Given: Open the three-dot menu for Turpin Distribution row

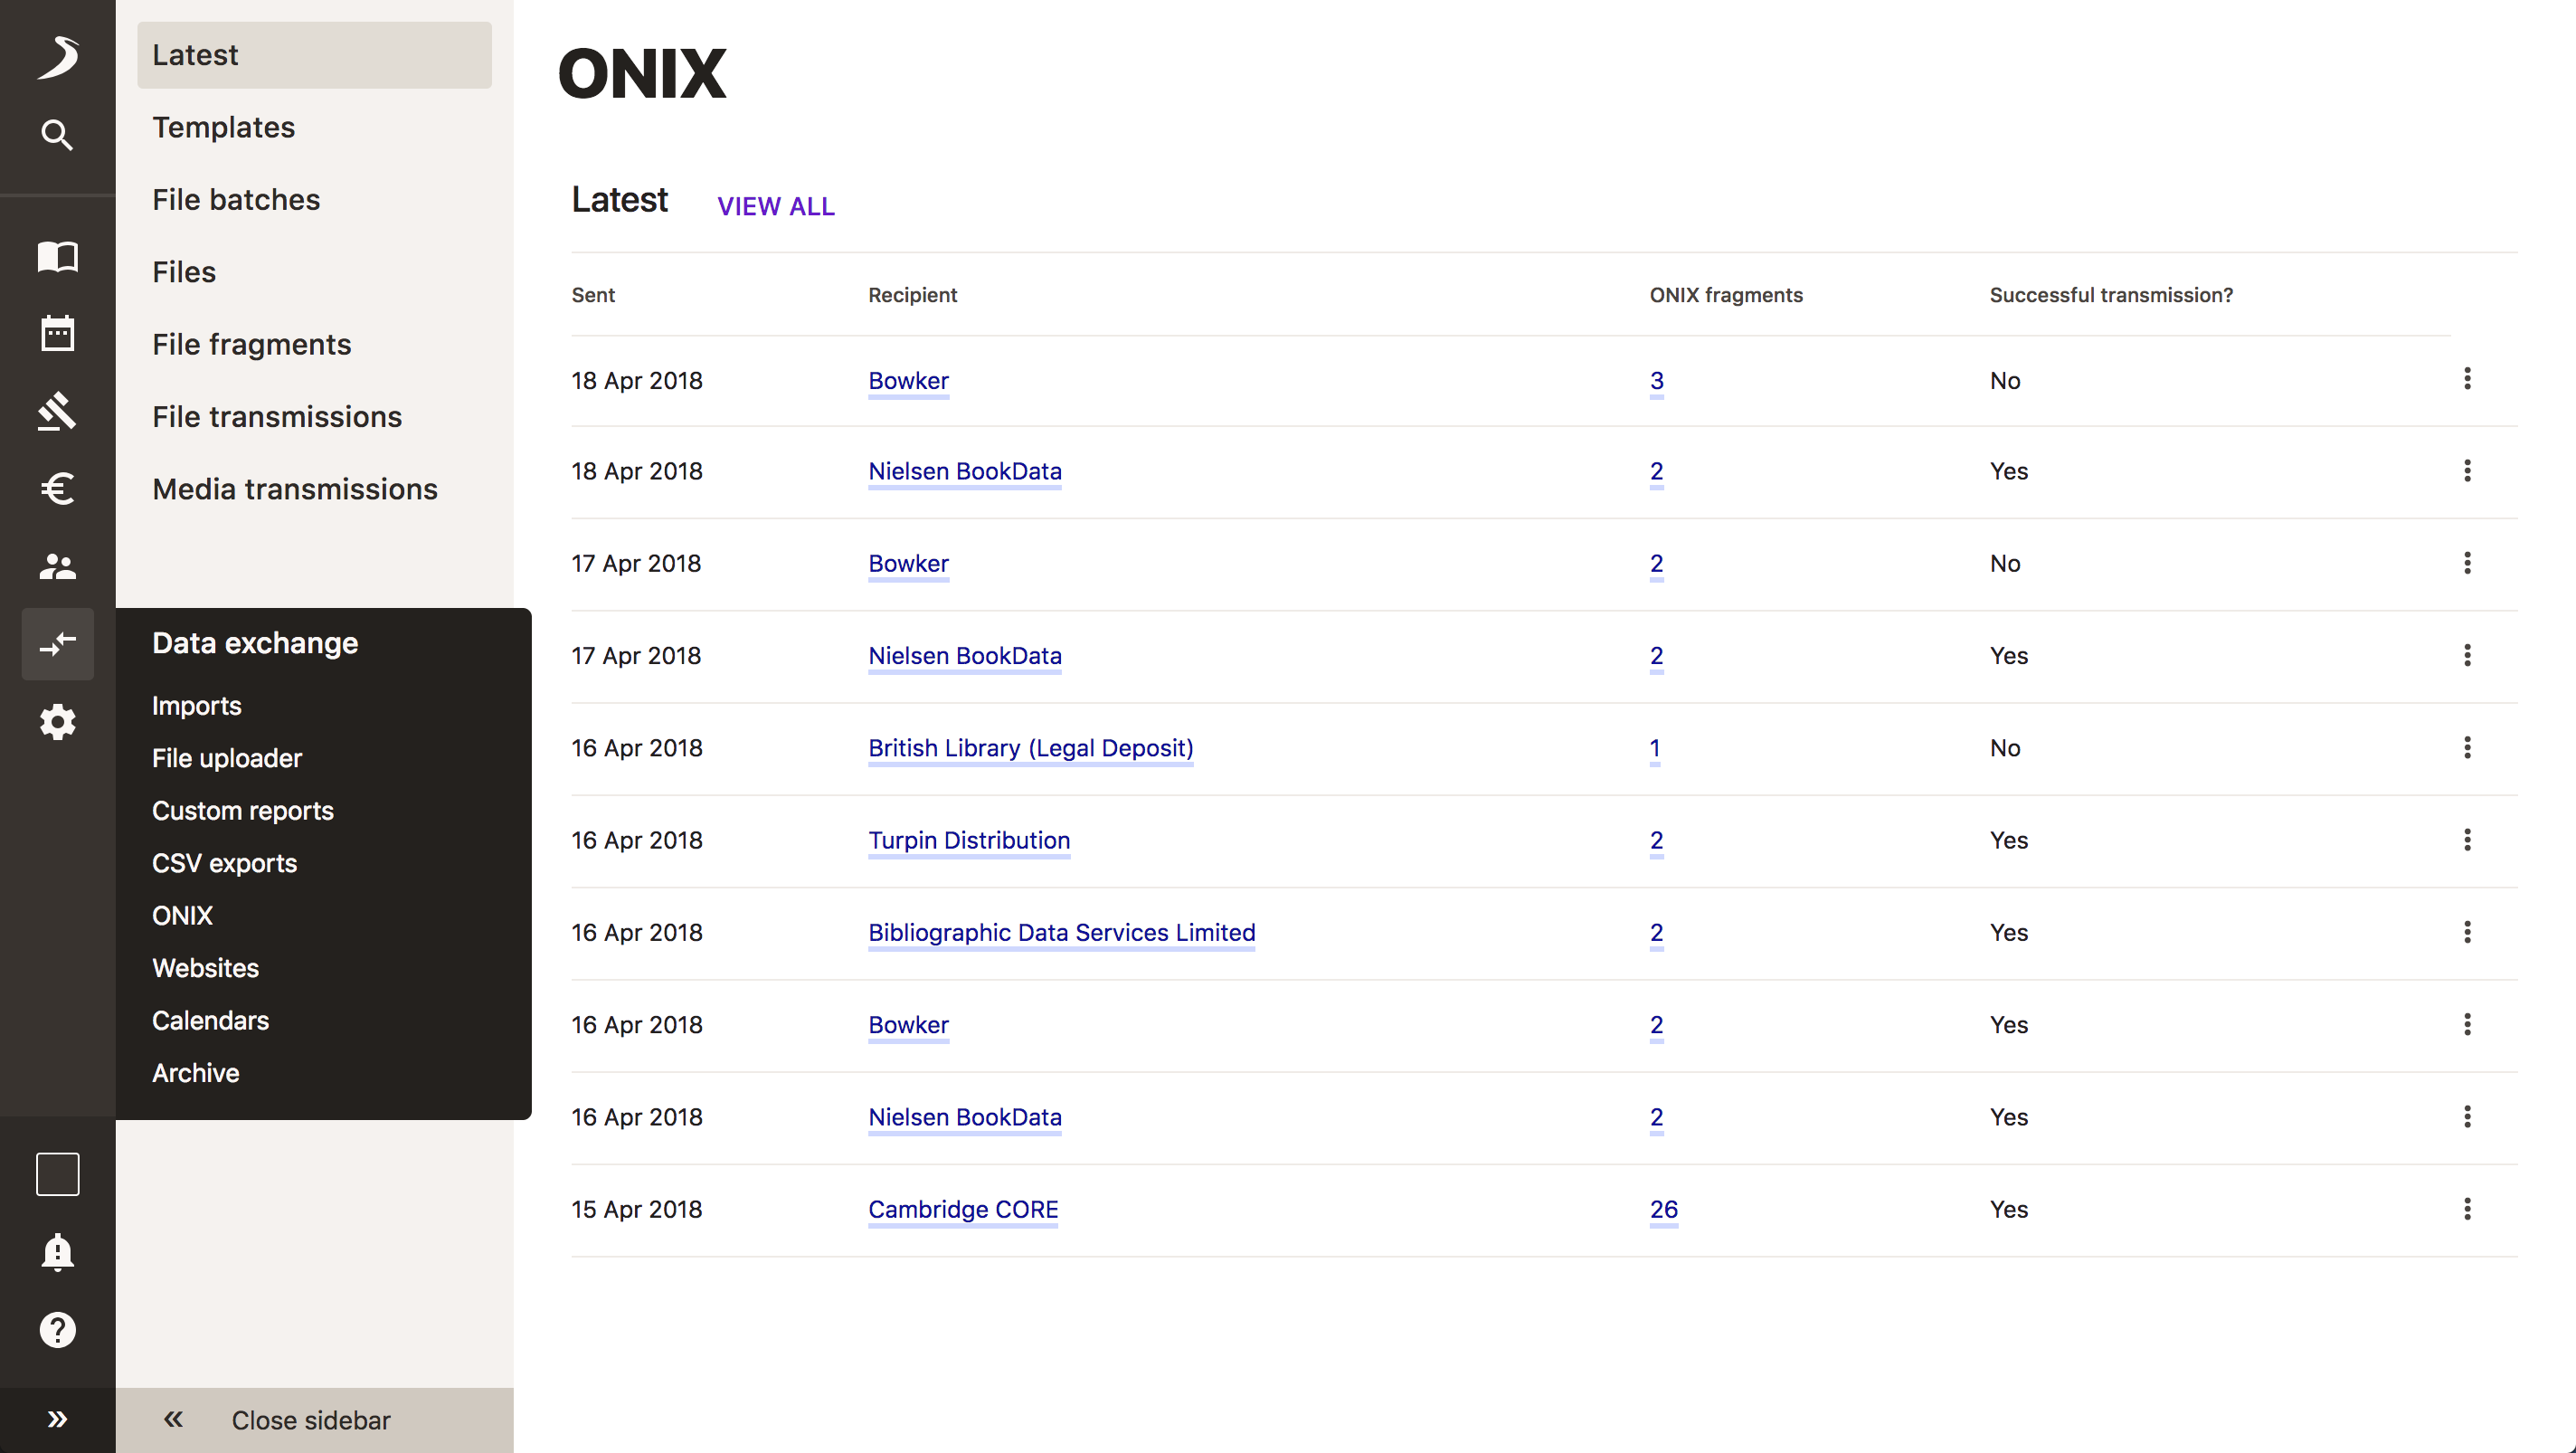Looking at the screenshot, I should click(x=2468, y=840).
